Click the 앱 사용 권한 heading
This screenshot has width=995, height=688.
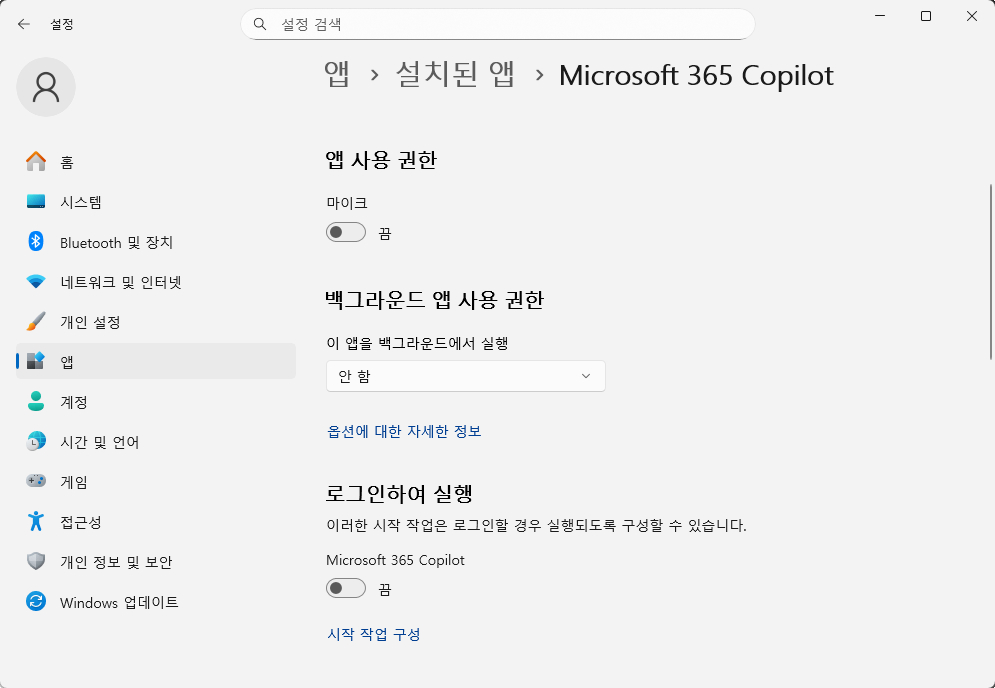click(x=381, y=159)
